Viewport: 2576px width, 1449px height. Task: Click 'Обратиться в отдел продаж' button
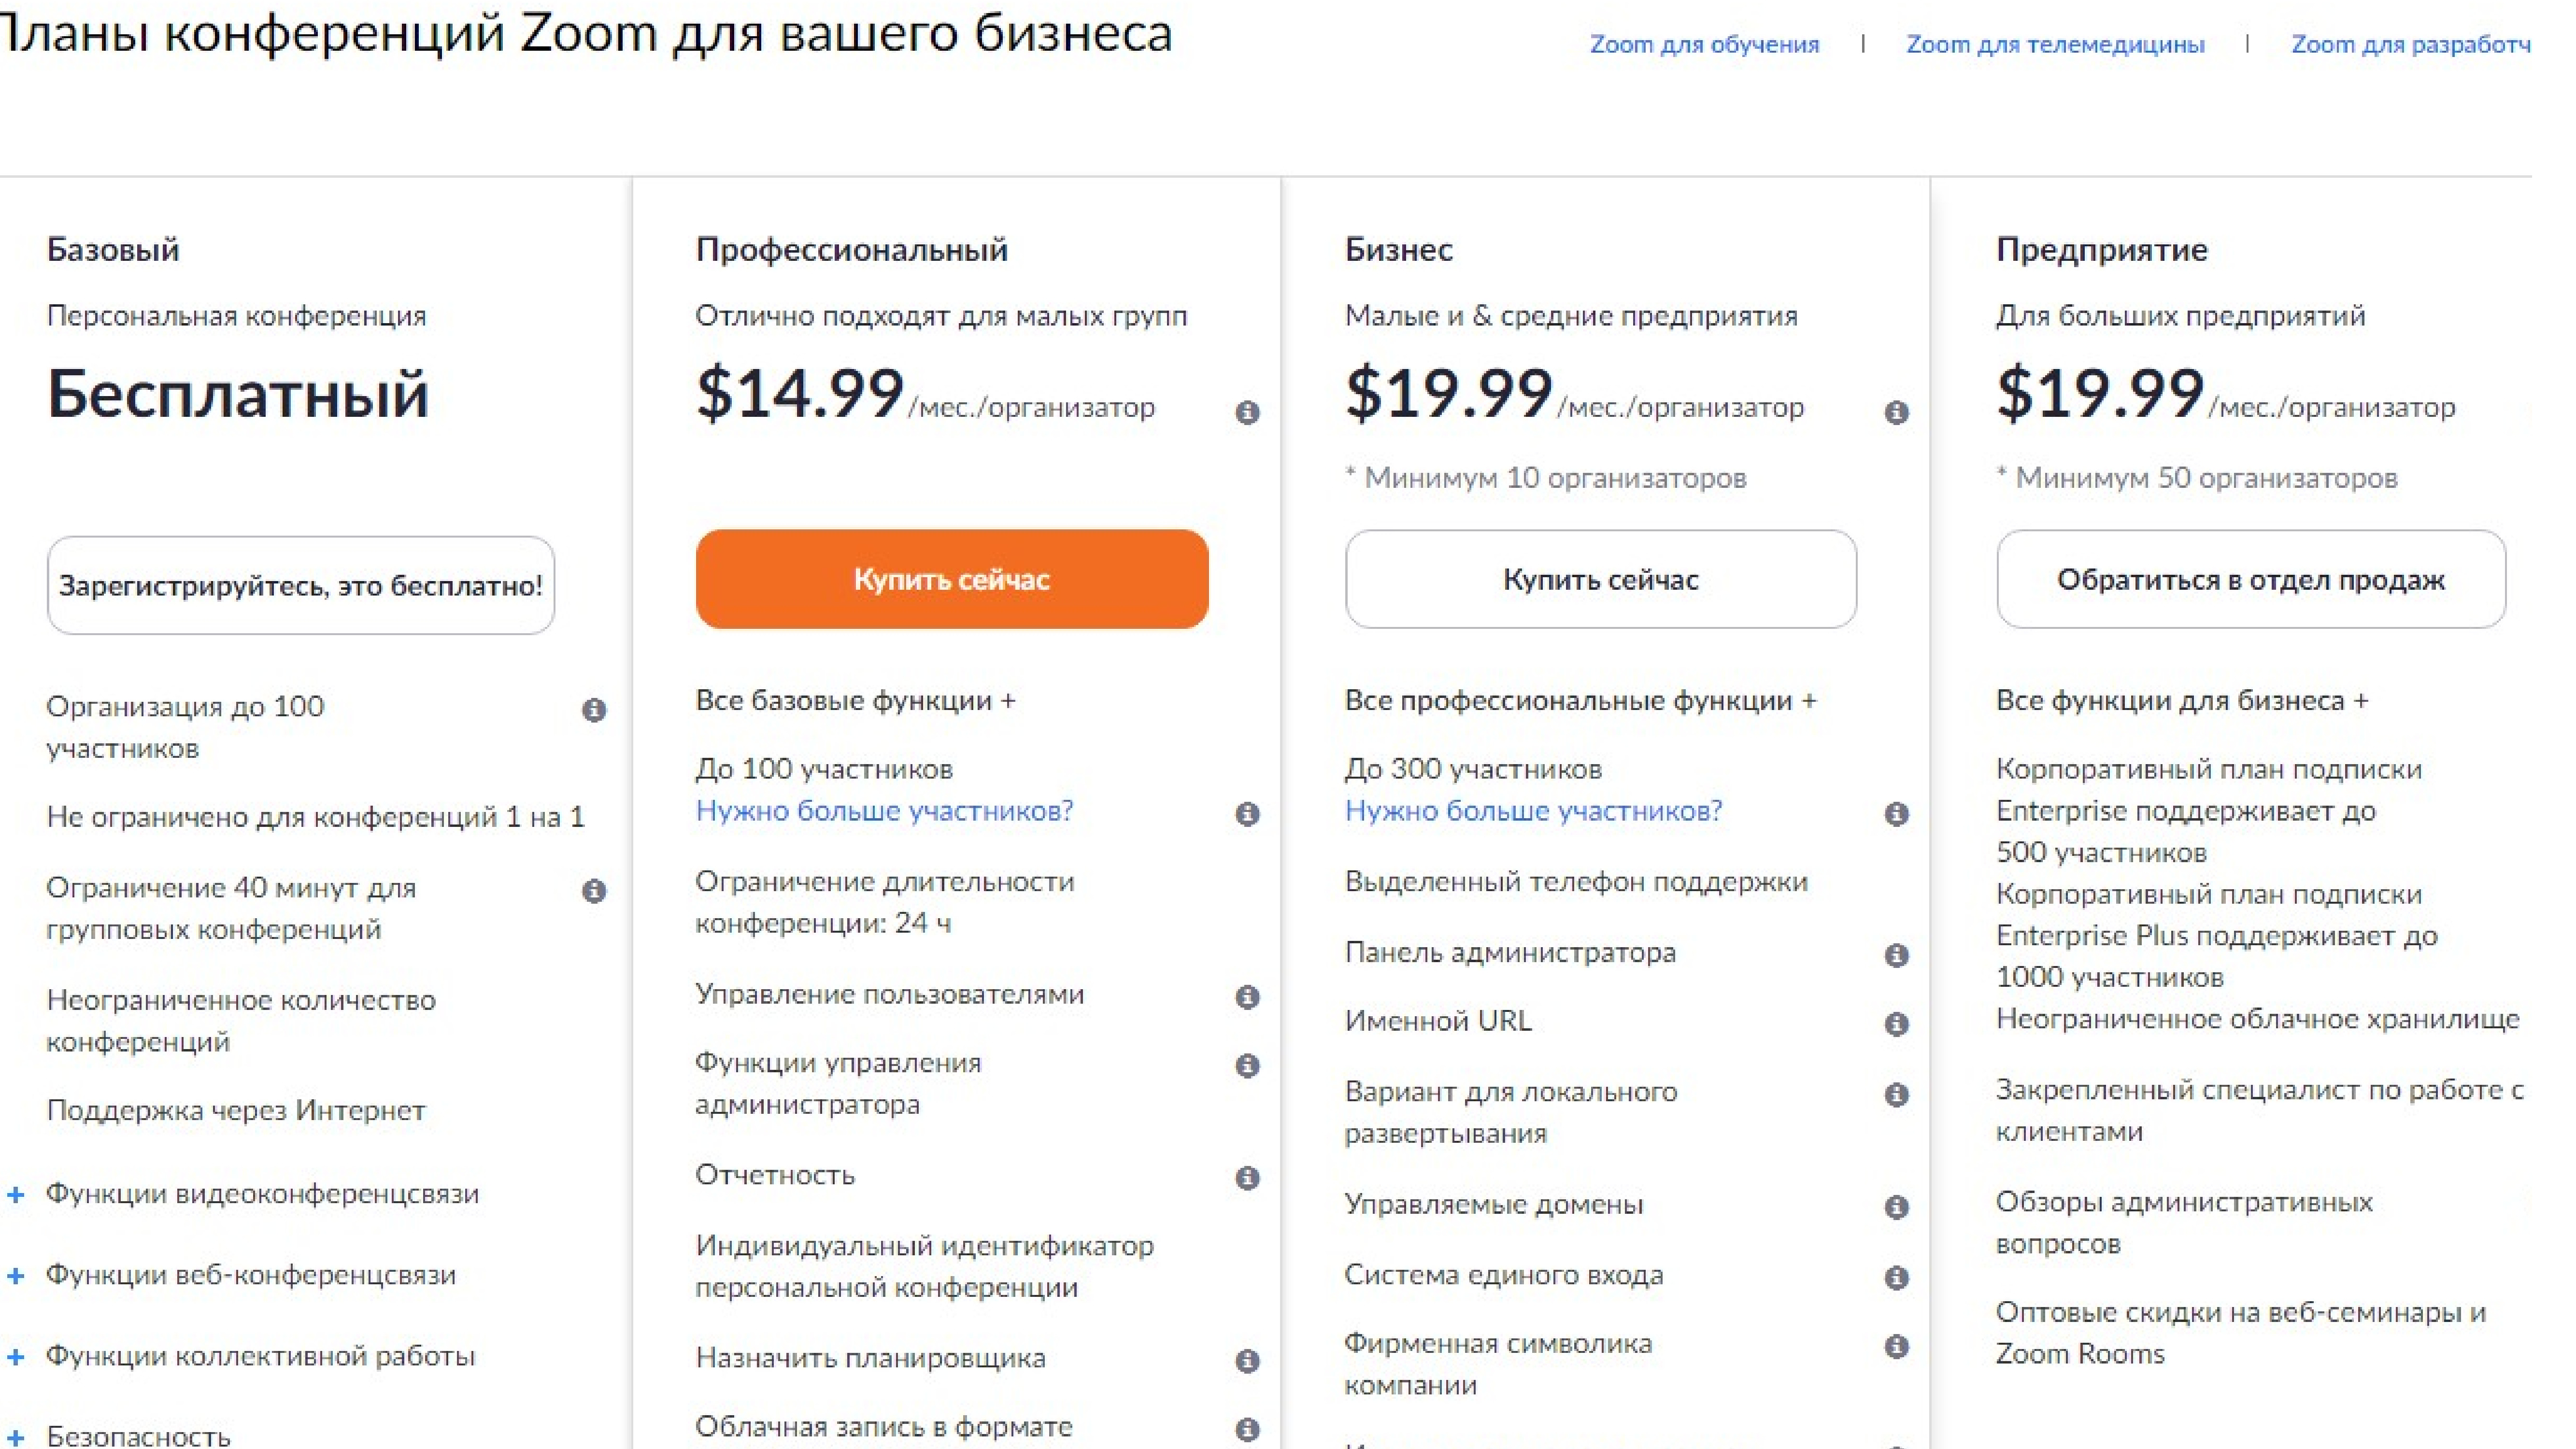click(x=2250, y=580)
